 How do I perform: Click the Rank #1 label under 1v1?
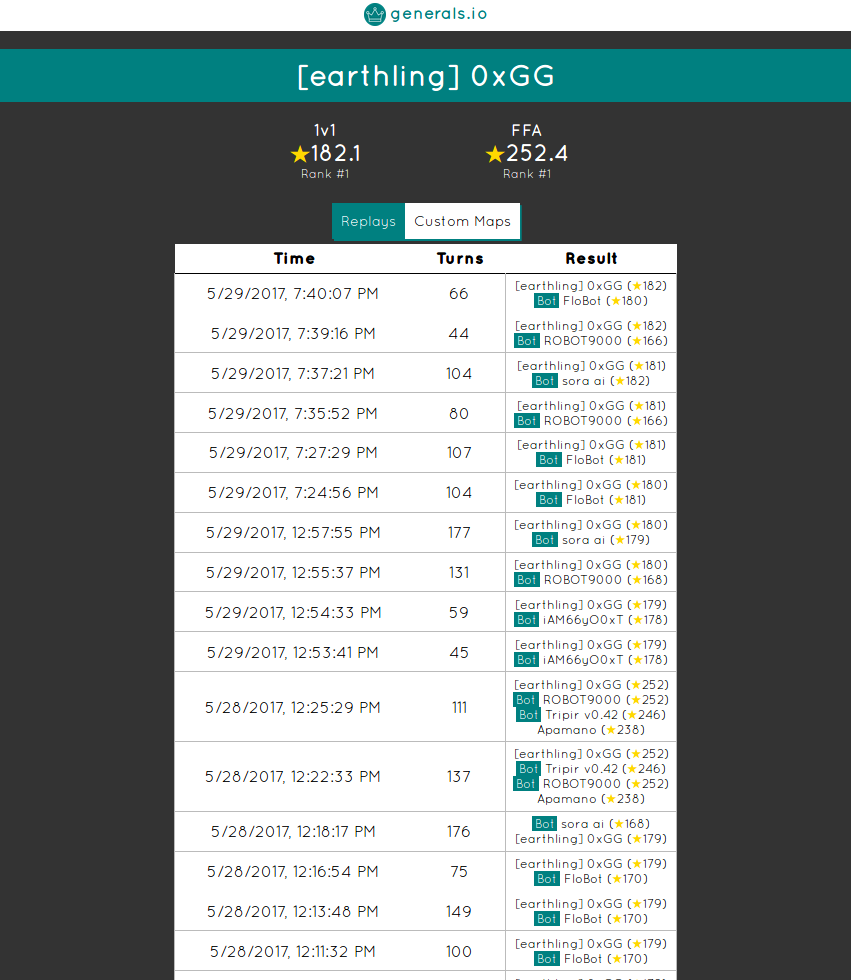point(325,174)
